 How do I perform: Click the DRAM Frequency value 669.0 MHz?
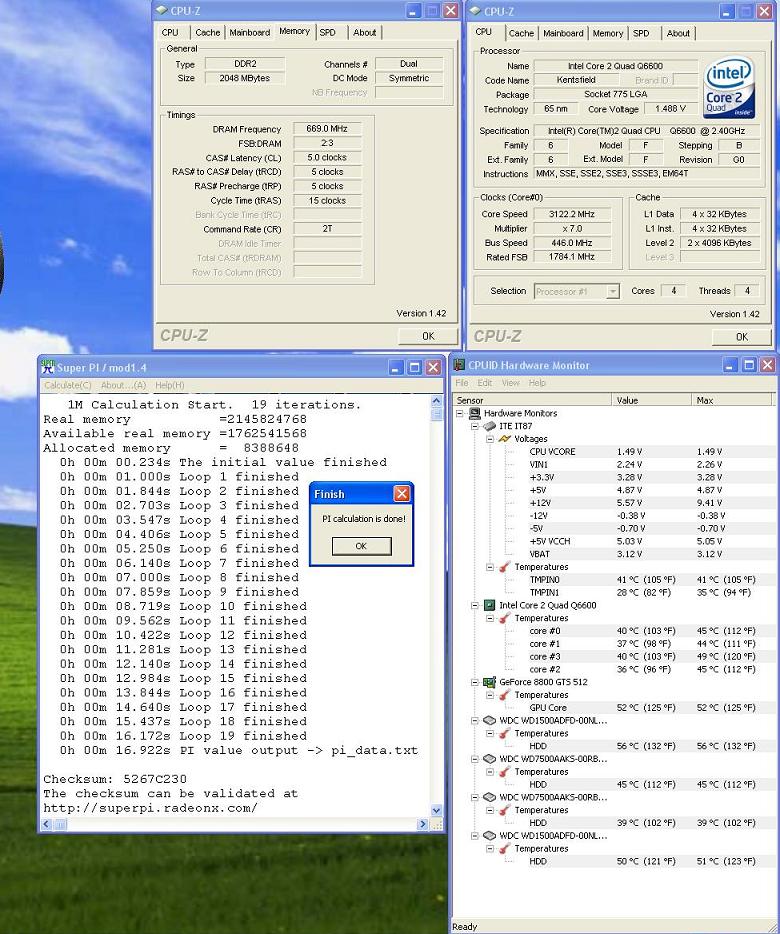coord(327,129)
